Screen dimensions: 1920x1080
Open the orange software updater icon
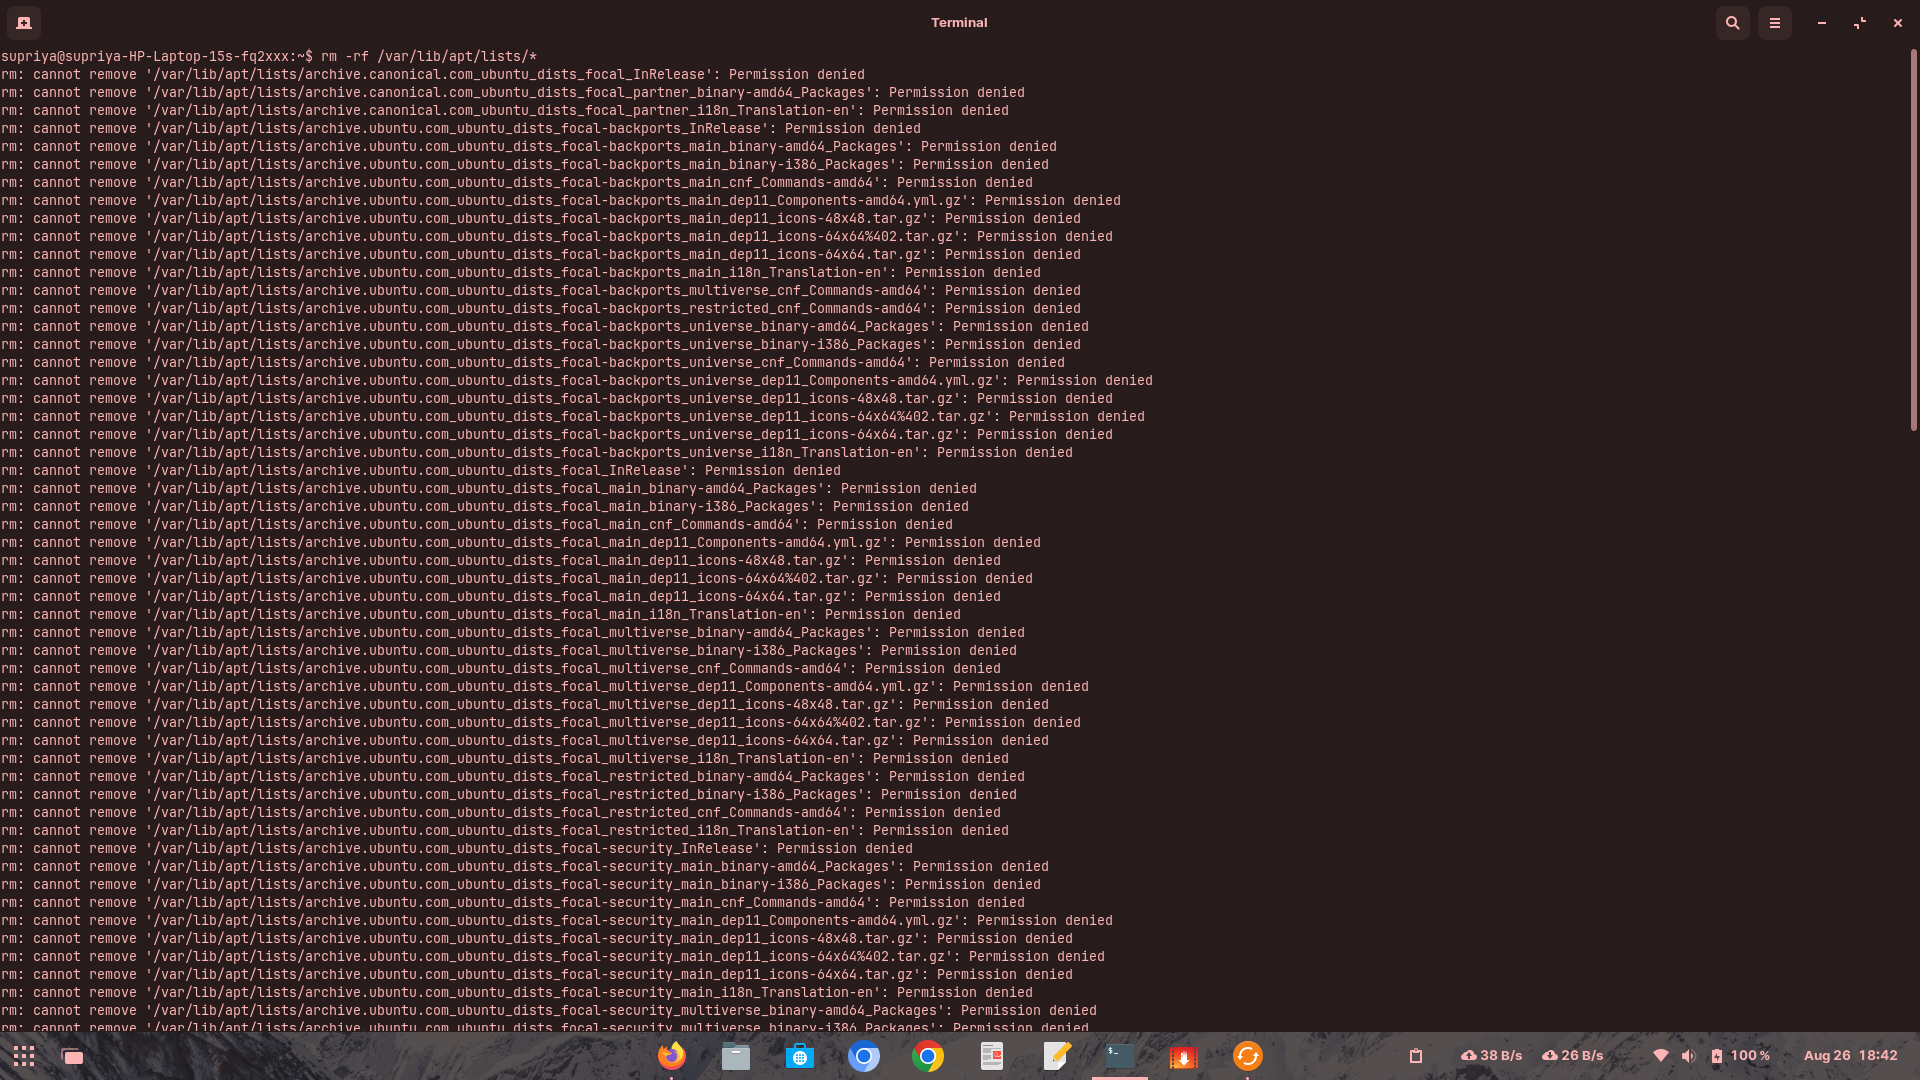[1248, 1056]
